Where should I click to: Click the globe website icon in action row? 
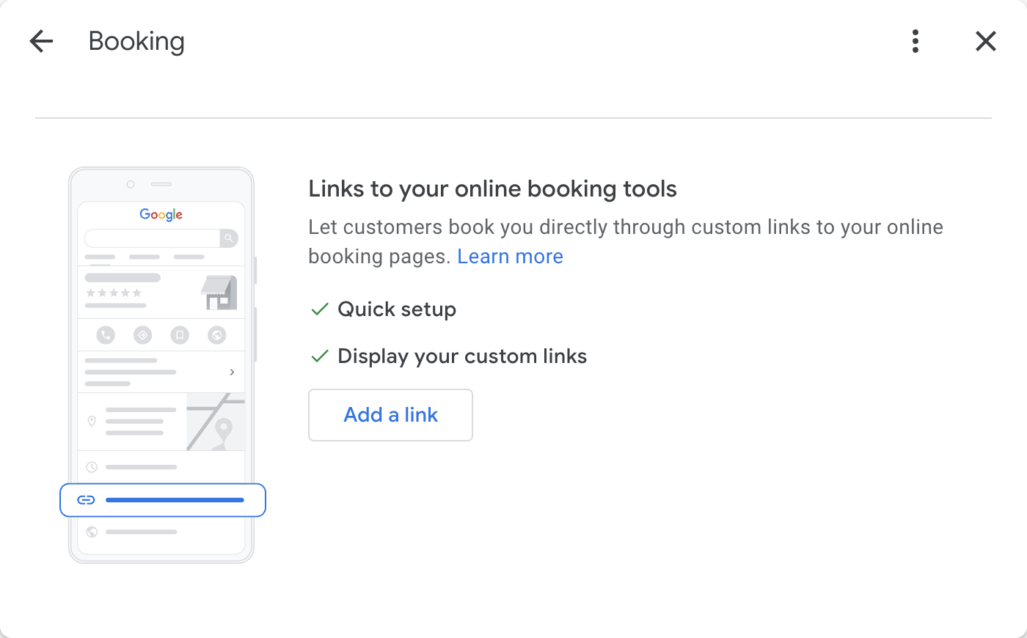pos(217,335)
